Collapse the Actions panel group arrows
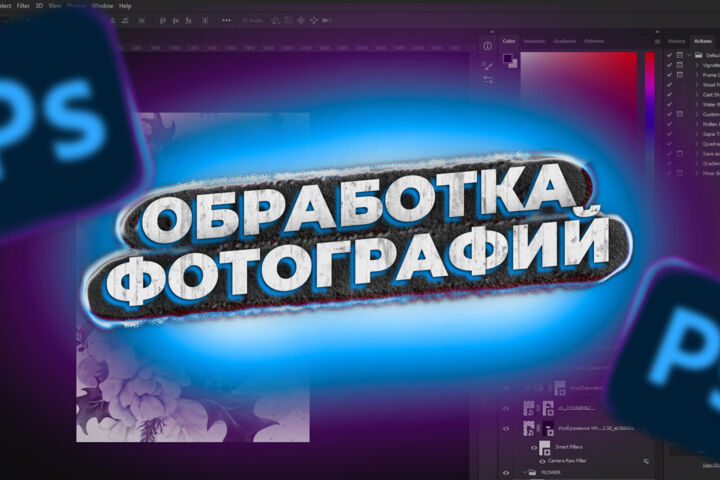 (x=658, y=32)
